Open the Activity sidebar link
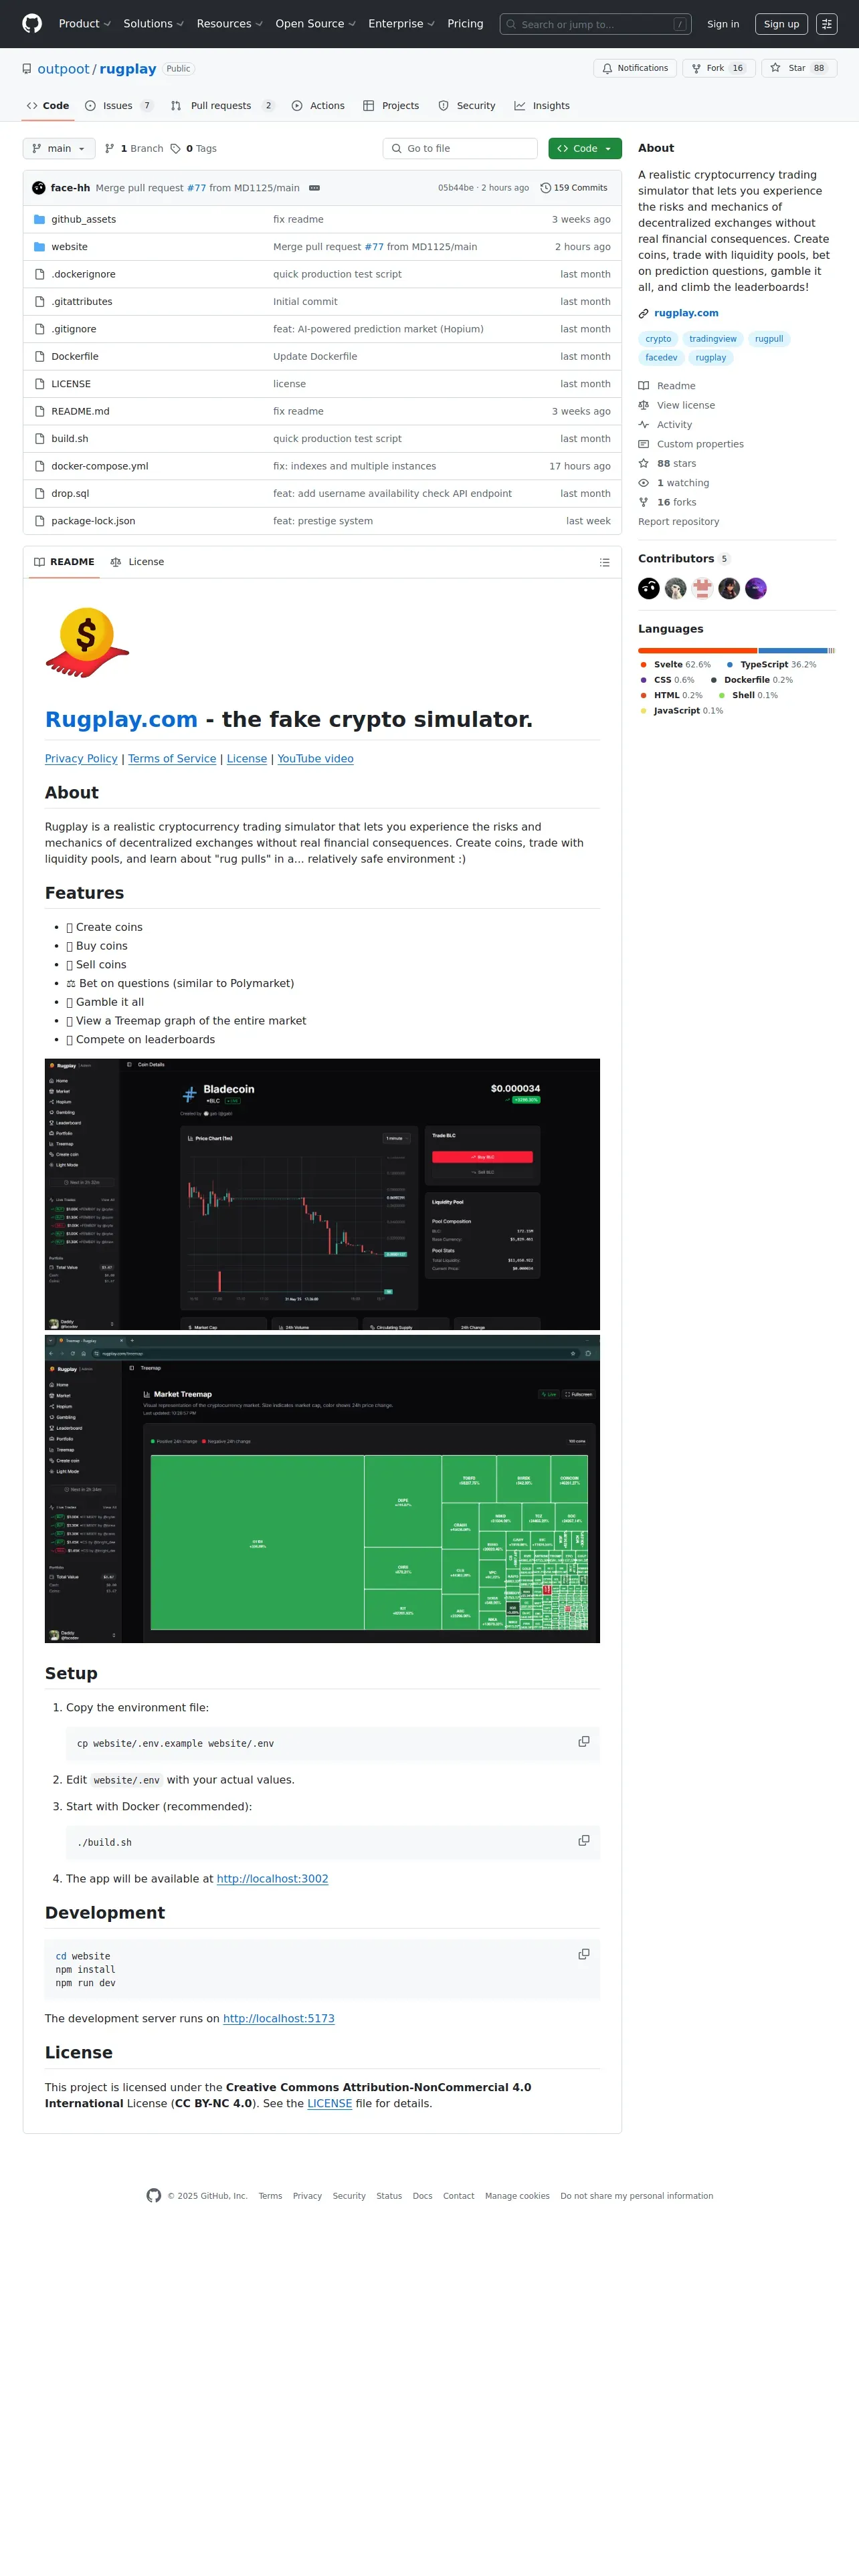This screenshot has width=859, height=2576. pos(674,425)
